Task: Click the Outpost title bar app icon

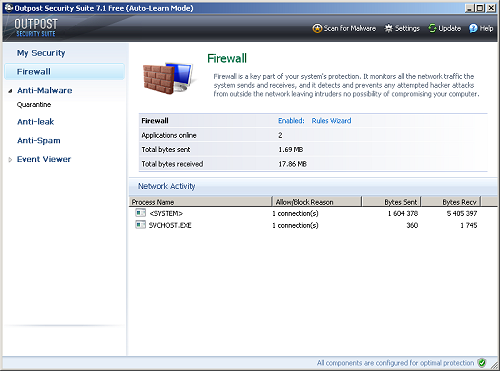Action: coord(9,8)
